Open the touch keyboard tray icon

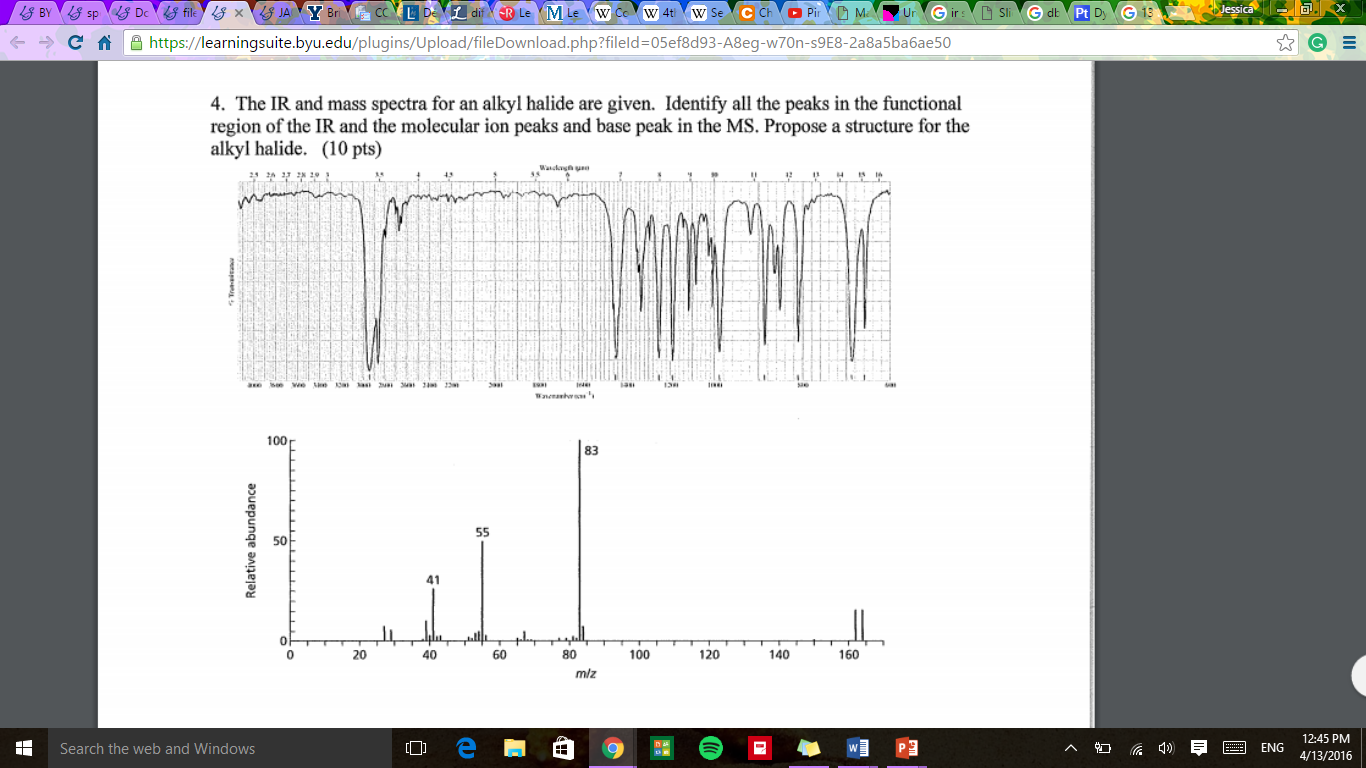click(x=1234, y=748)
